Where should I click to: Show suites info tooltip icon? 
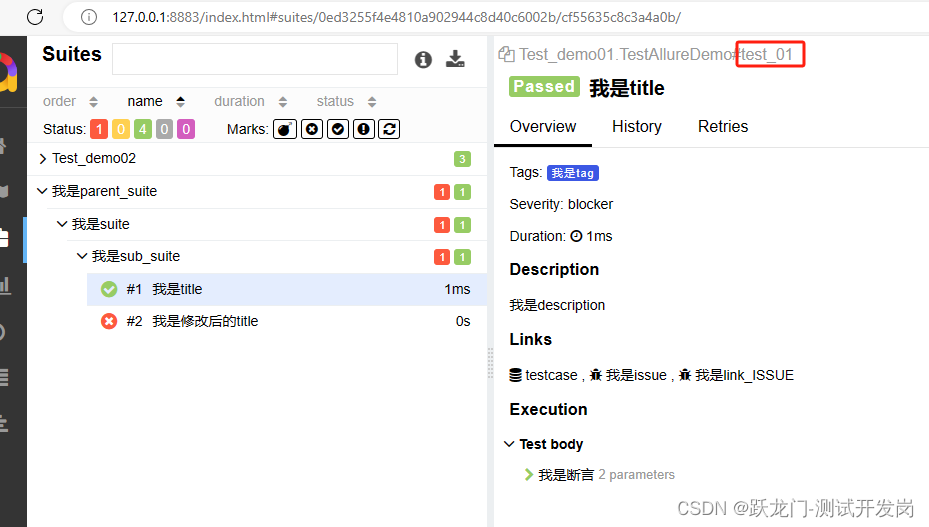click(x=423, y=59)
